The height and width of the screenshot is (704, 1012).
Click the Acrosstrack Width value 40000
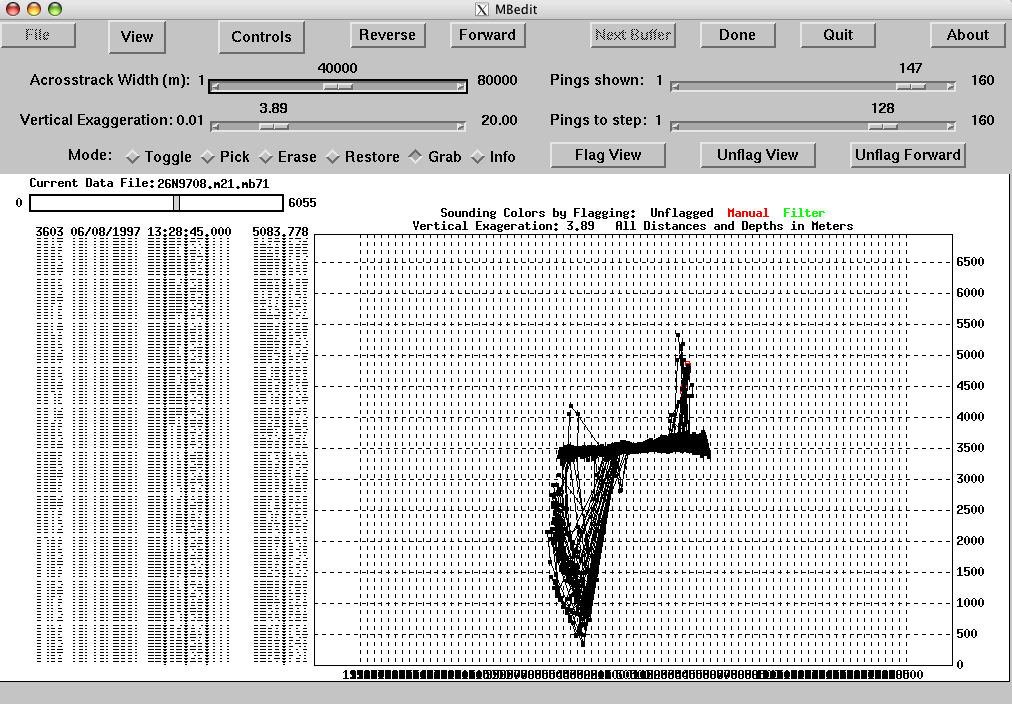(338, 68)
